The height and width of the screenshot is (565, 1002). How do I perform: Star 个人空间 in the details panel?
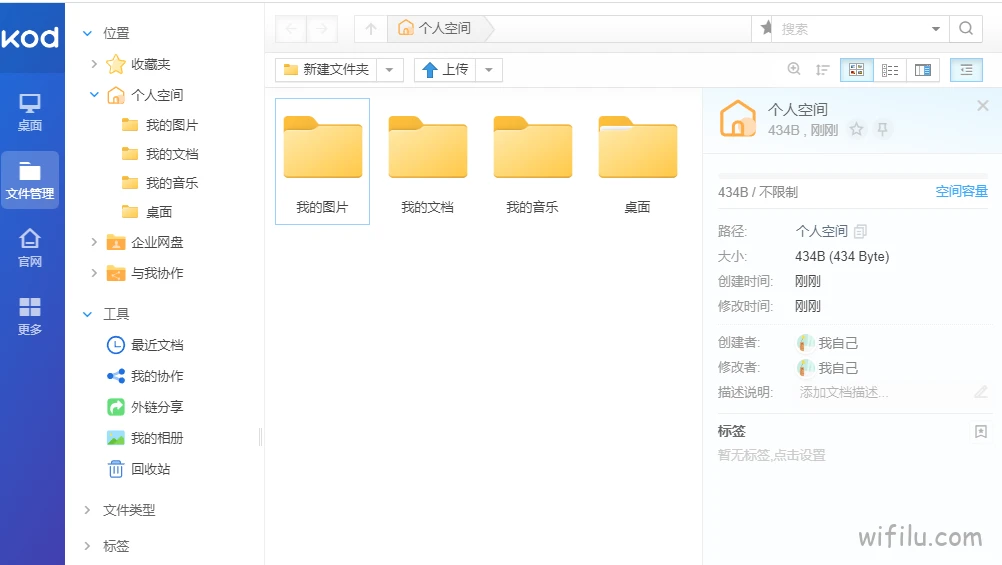[x=856, y=130]
